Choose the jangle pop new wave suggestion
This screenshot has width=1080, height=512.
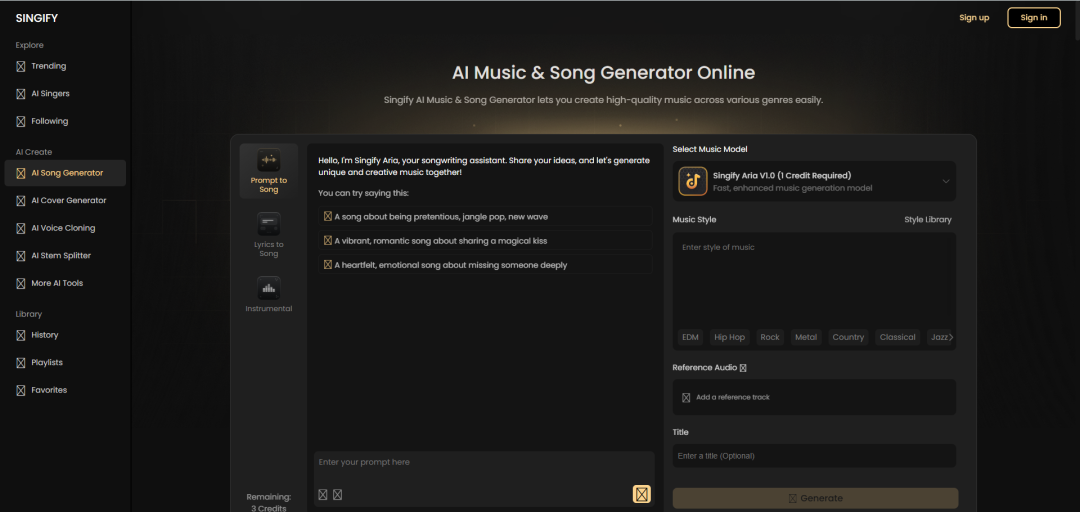485,216
